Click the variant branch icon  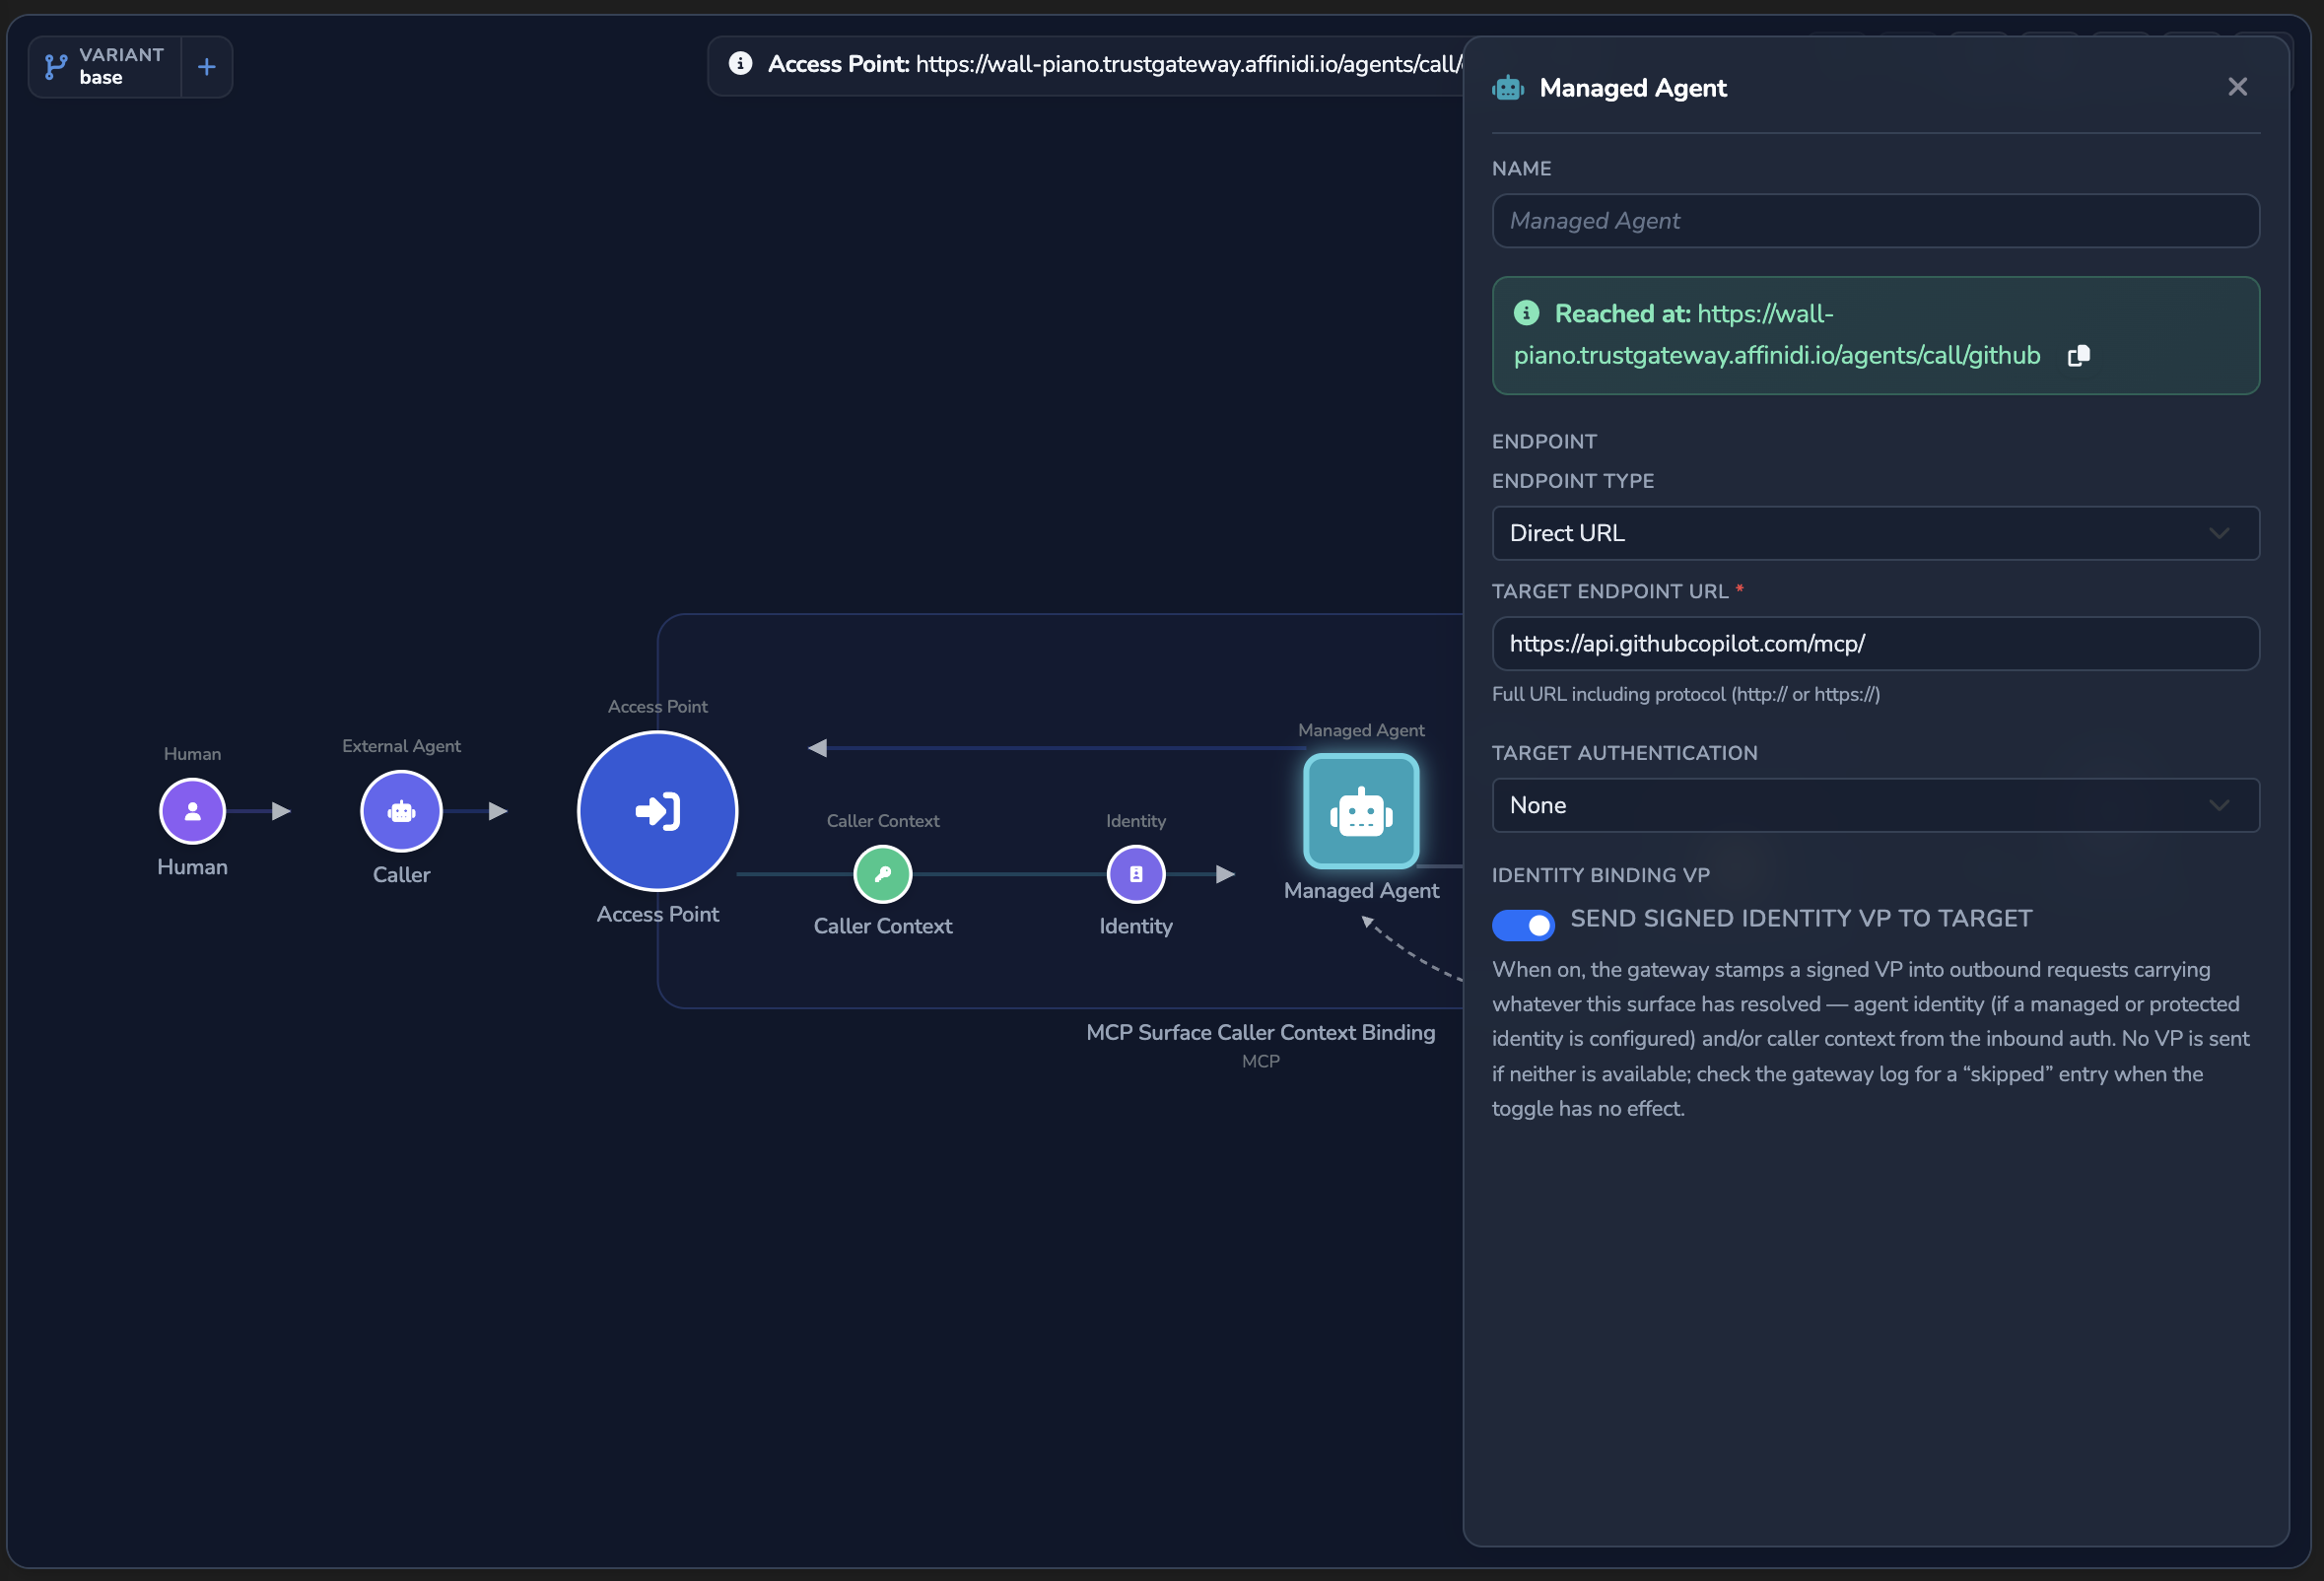coord(56,67)
